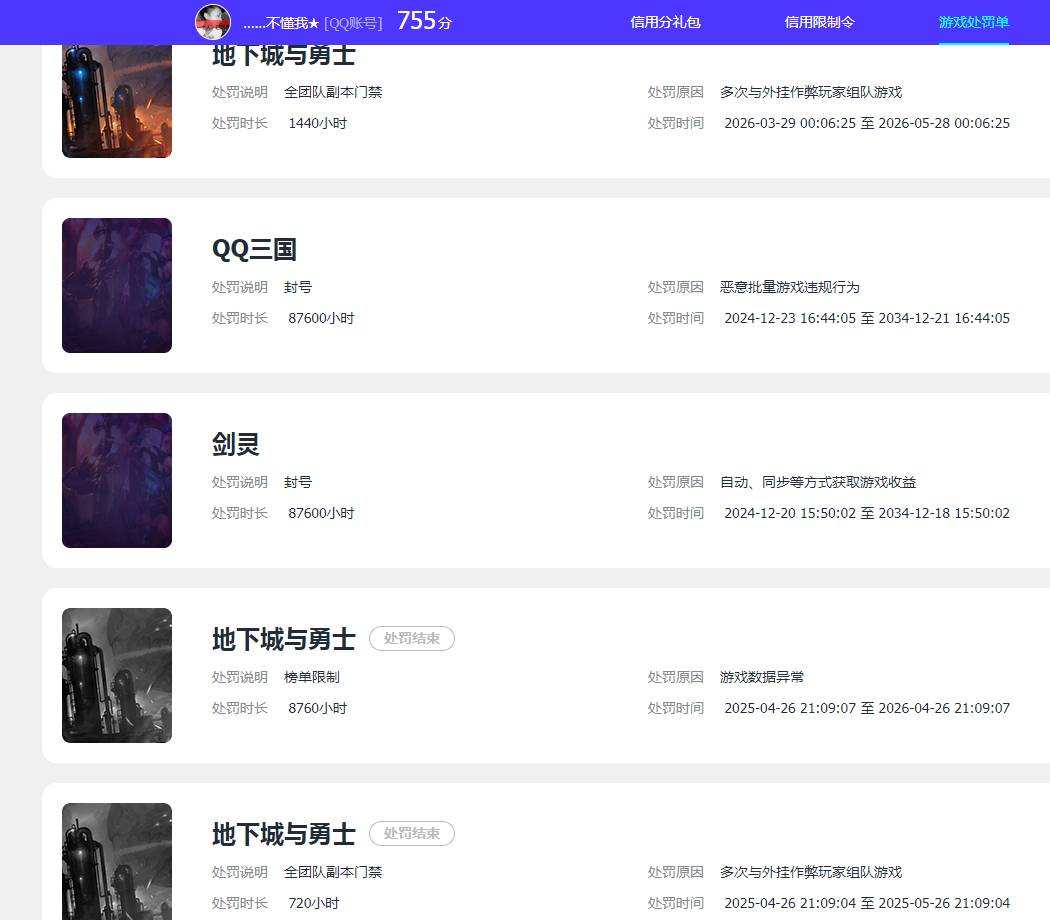Image resolution: width=1050 pixels, height=920 pixels.
Task: Click QQ三国 duration 87600小时
Action: [x=321, y=318]
